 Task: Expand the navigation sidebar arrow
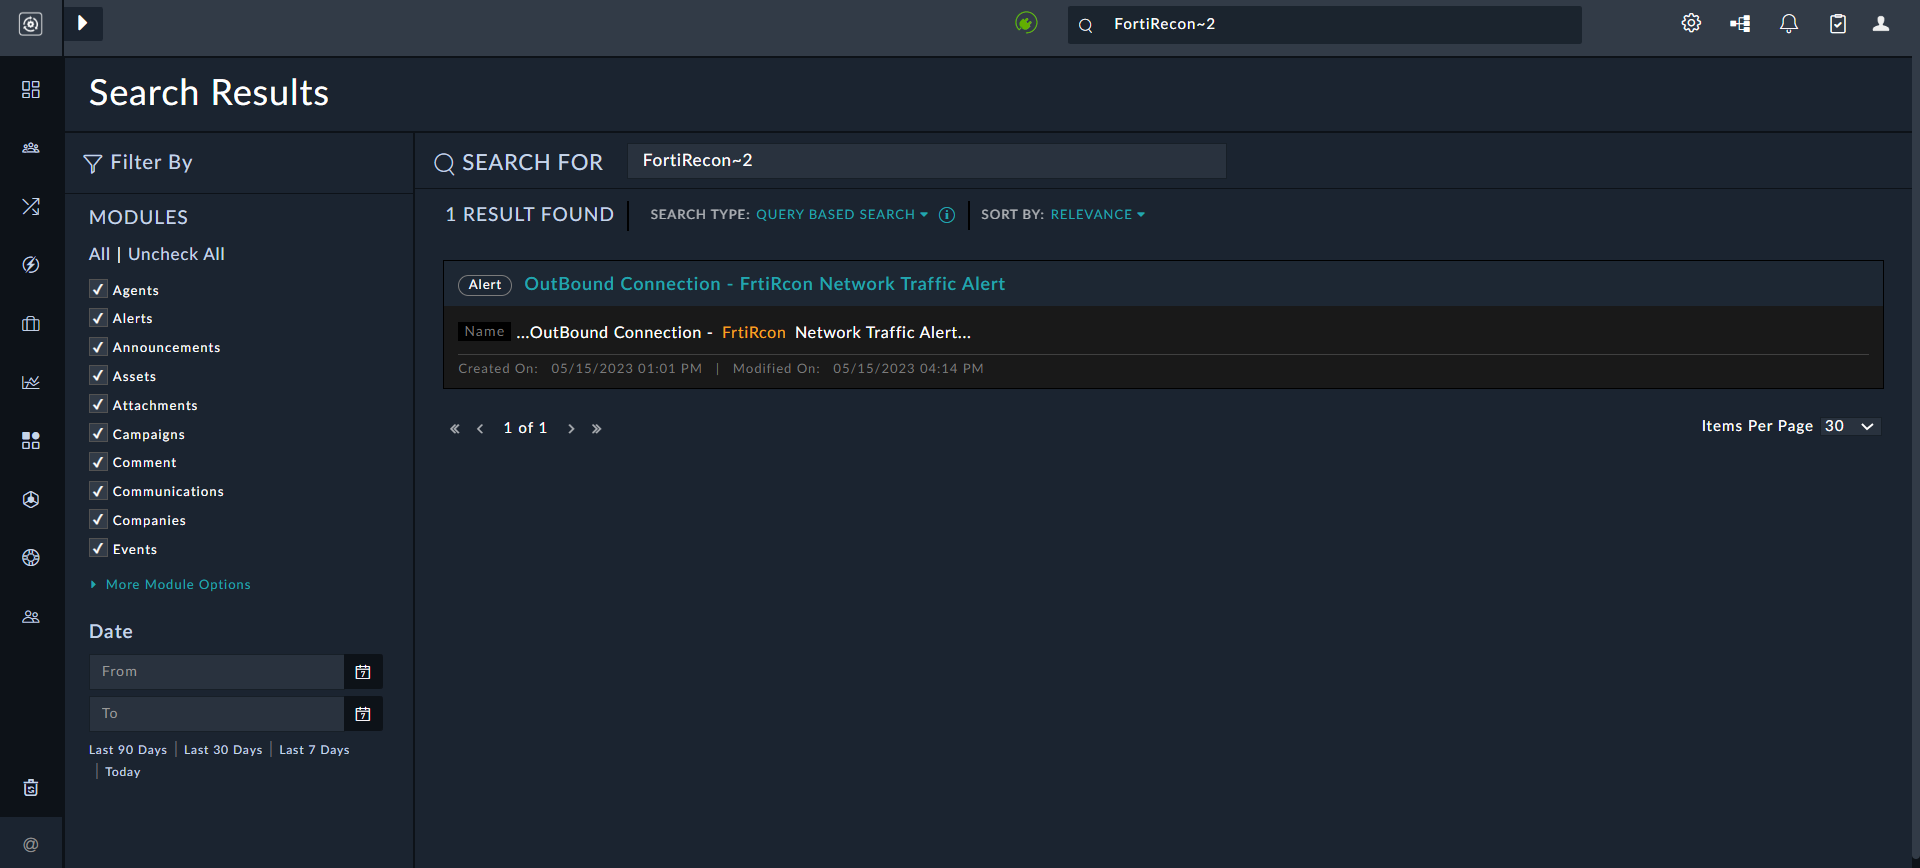tap(83, 23)
